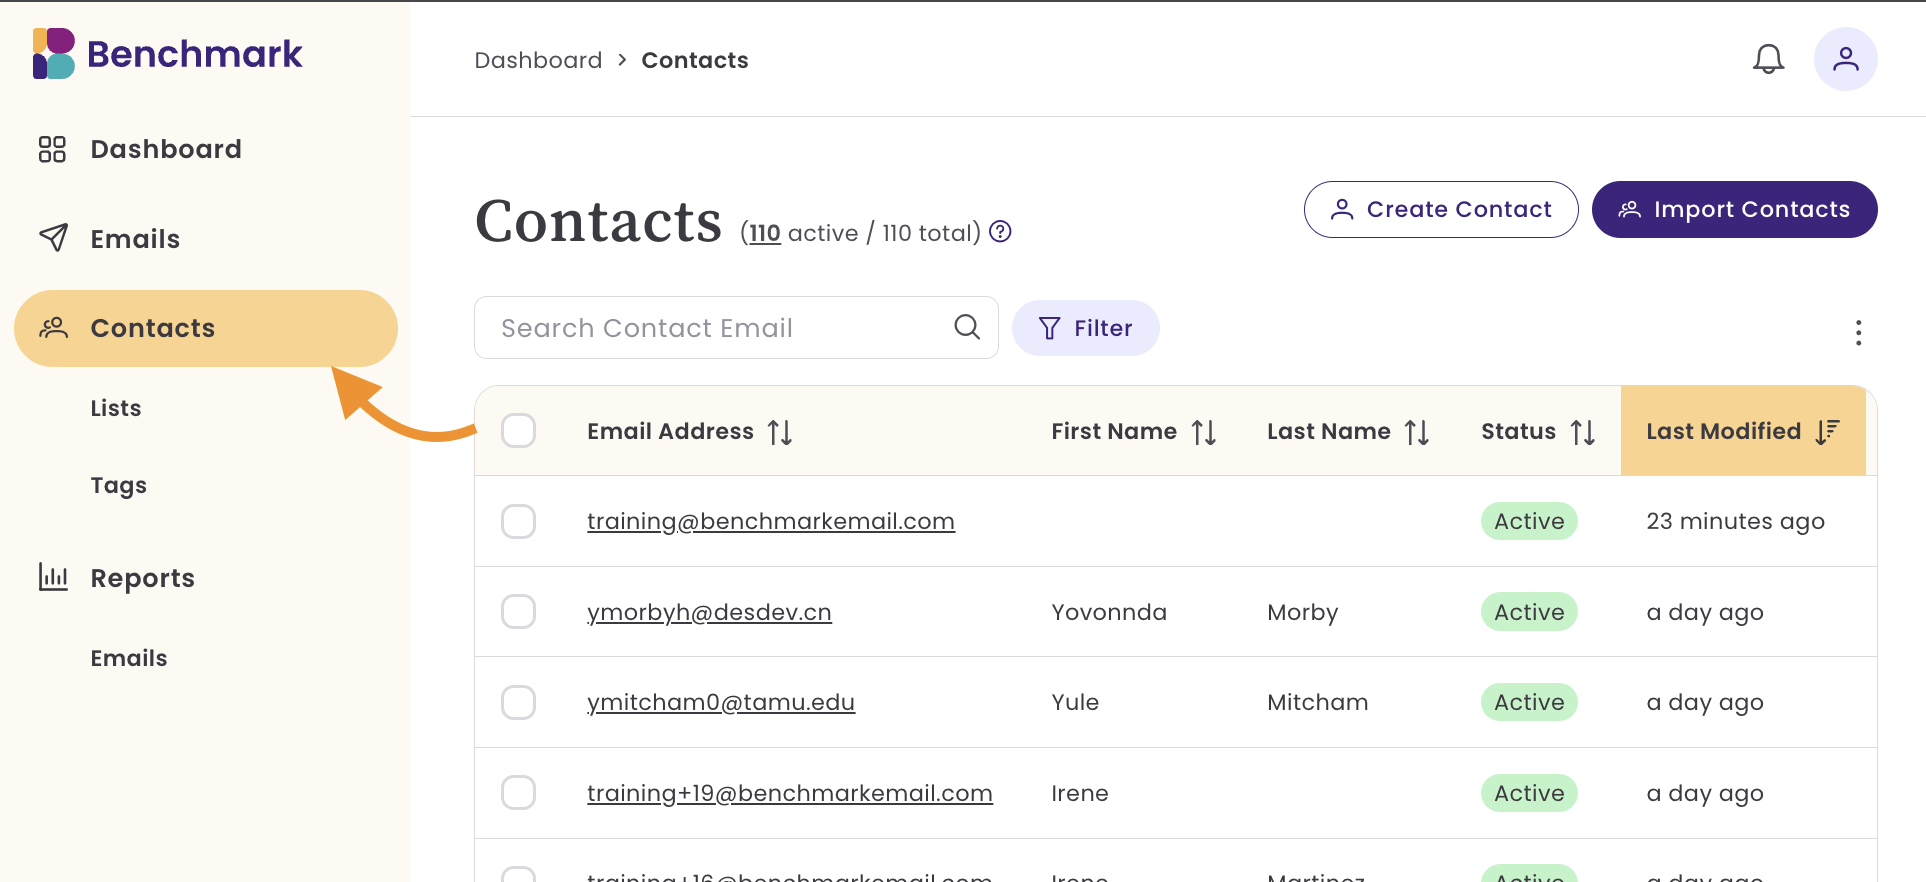Viewport: 1926px width, 882px height.
Task: Go to Reports in sidebar
Action: coord(142,578)
